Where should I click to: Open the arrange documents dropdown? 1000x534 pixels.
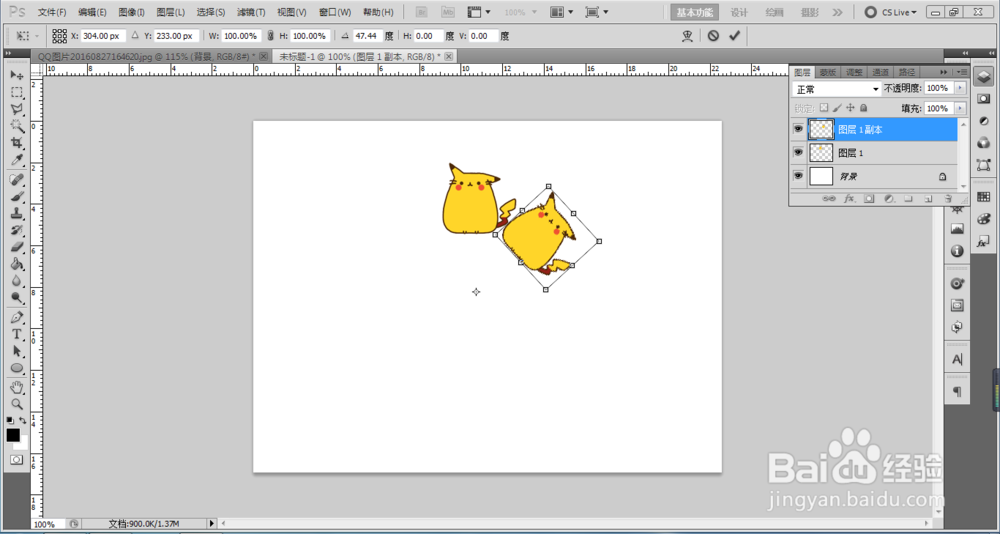[x=561, y=12]
